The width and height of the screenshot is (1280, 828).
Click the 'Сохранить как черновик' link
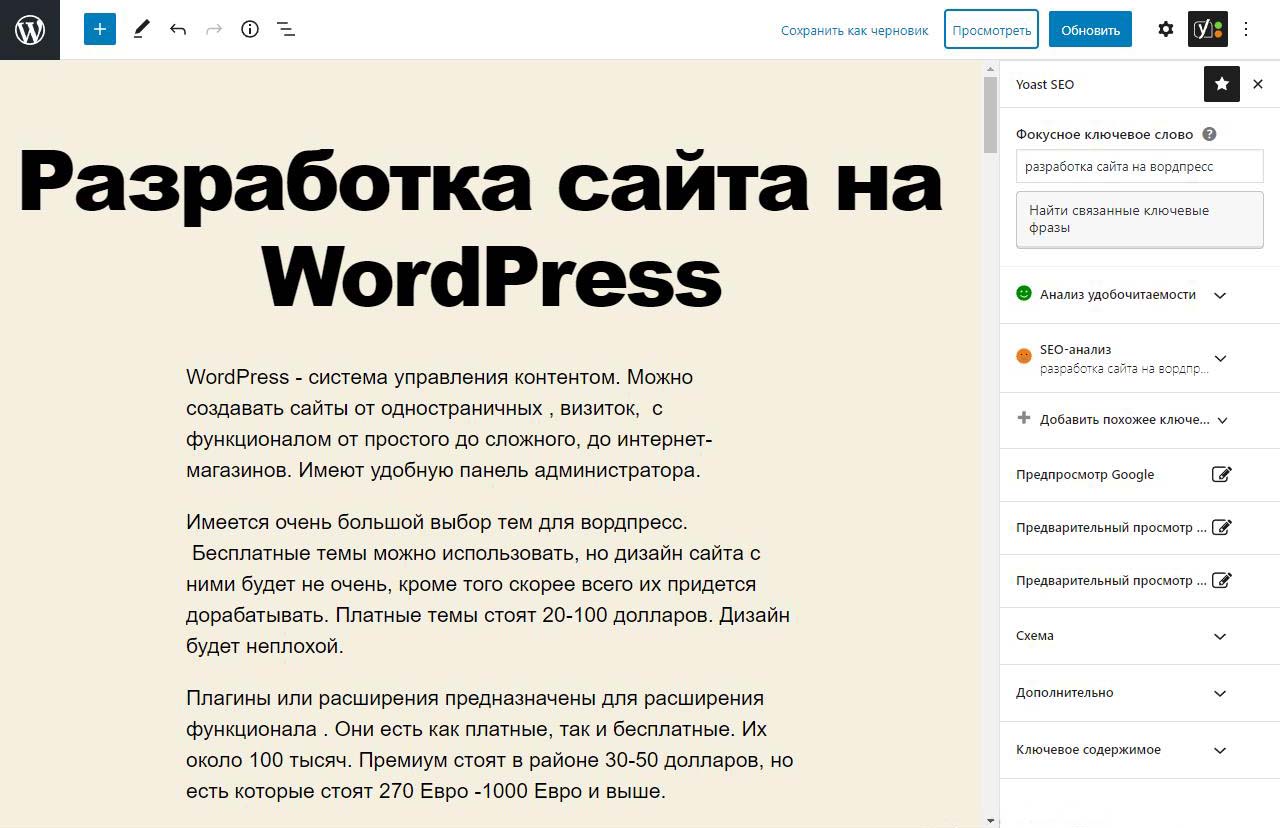854,30
